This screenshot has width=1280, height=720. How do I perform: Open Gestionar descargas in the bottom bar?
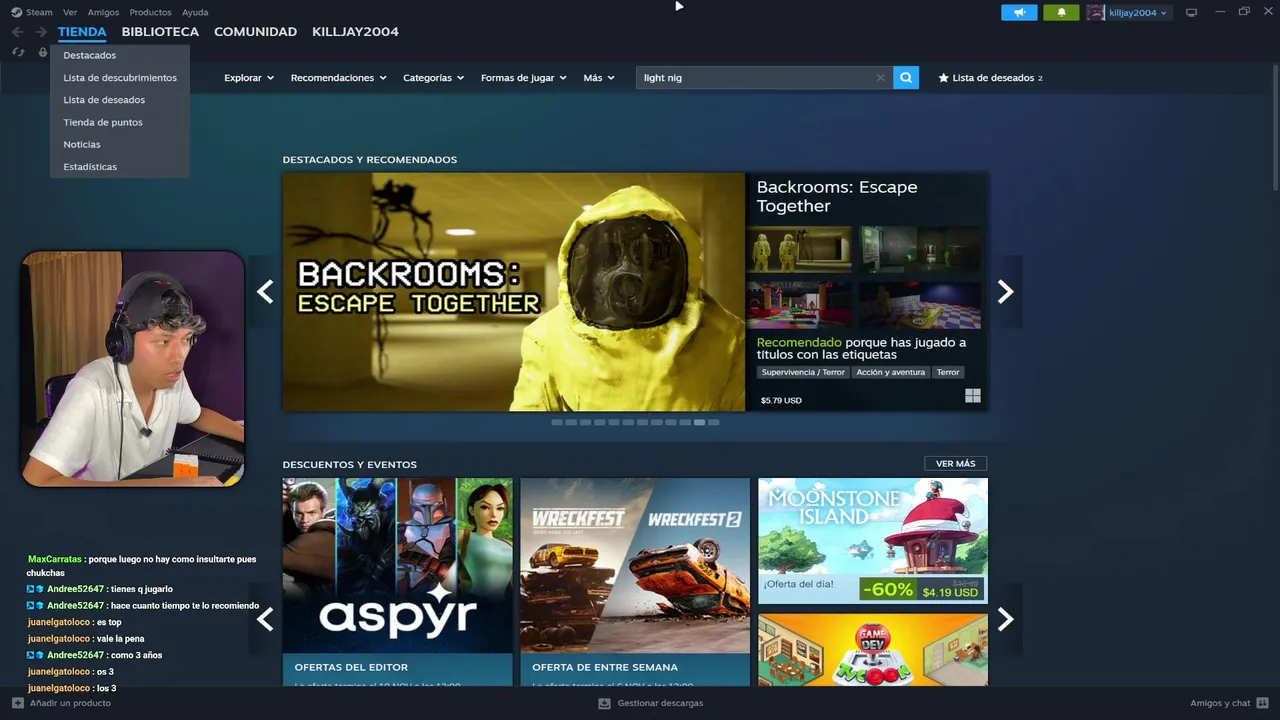[650, 703]
